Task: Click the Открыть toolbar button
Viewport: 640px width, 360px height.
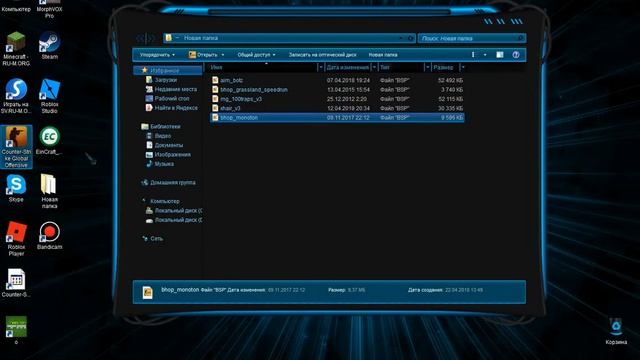Action: coord(203,55)
